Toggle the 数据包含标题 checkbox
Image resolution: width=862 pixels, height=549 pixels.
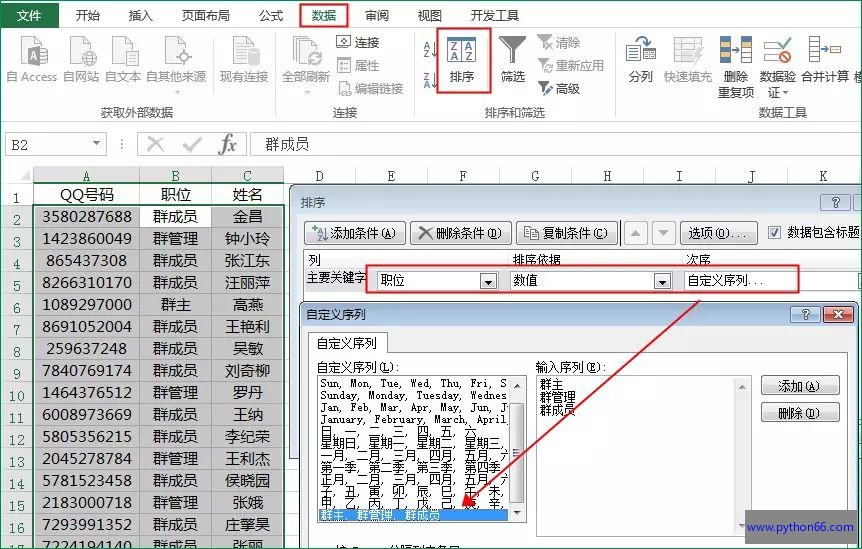point(774,233)
